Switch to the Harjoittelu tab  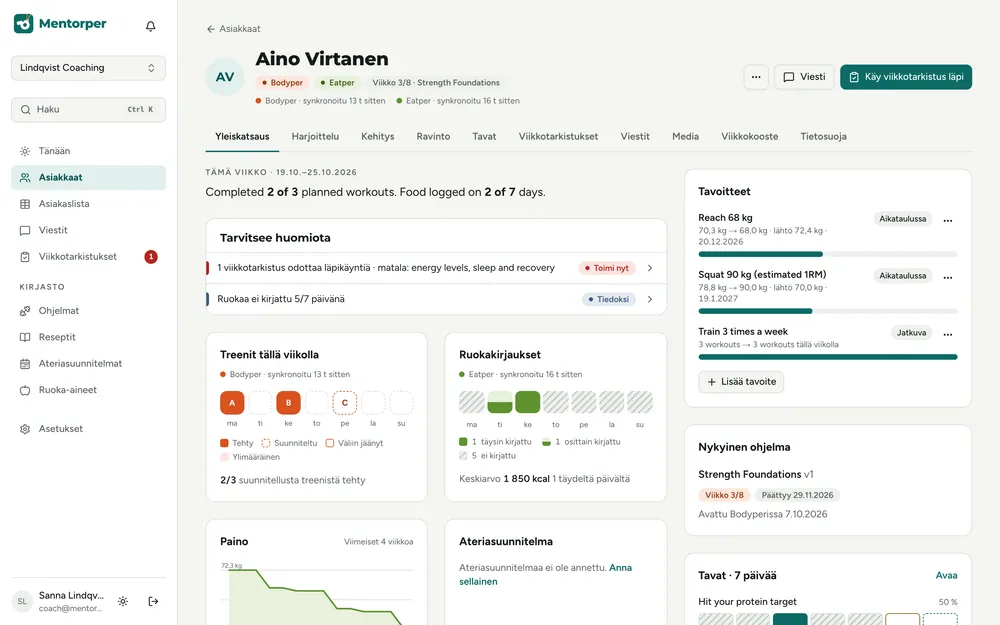point(315,136)
